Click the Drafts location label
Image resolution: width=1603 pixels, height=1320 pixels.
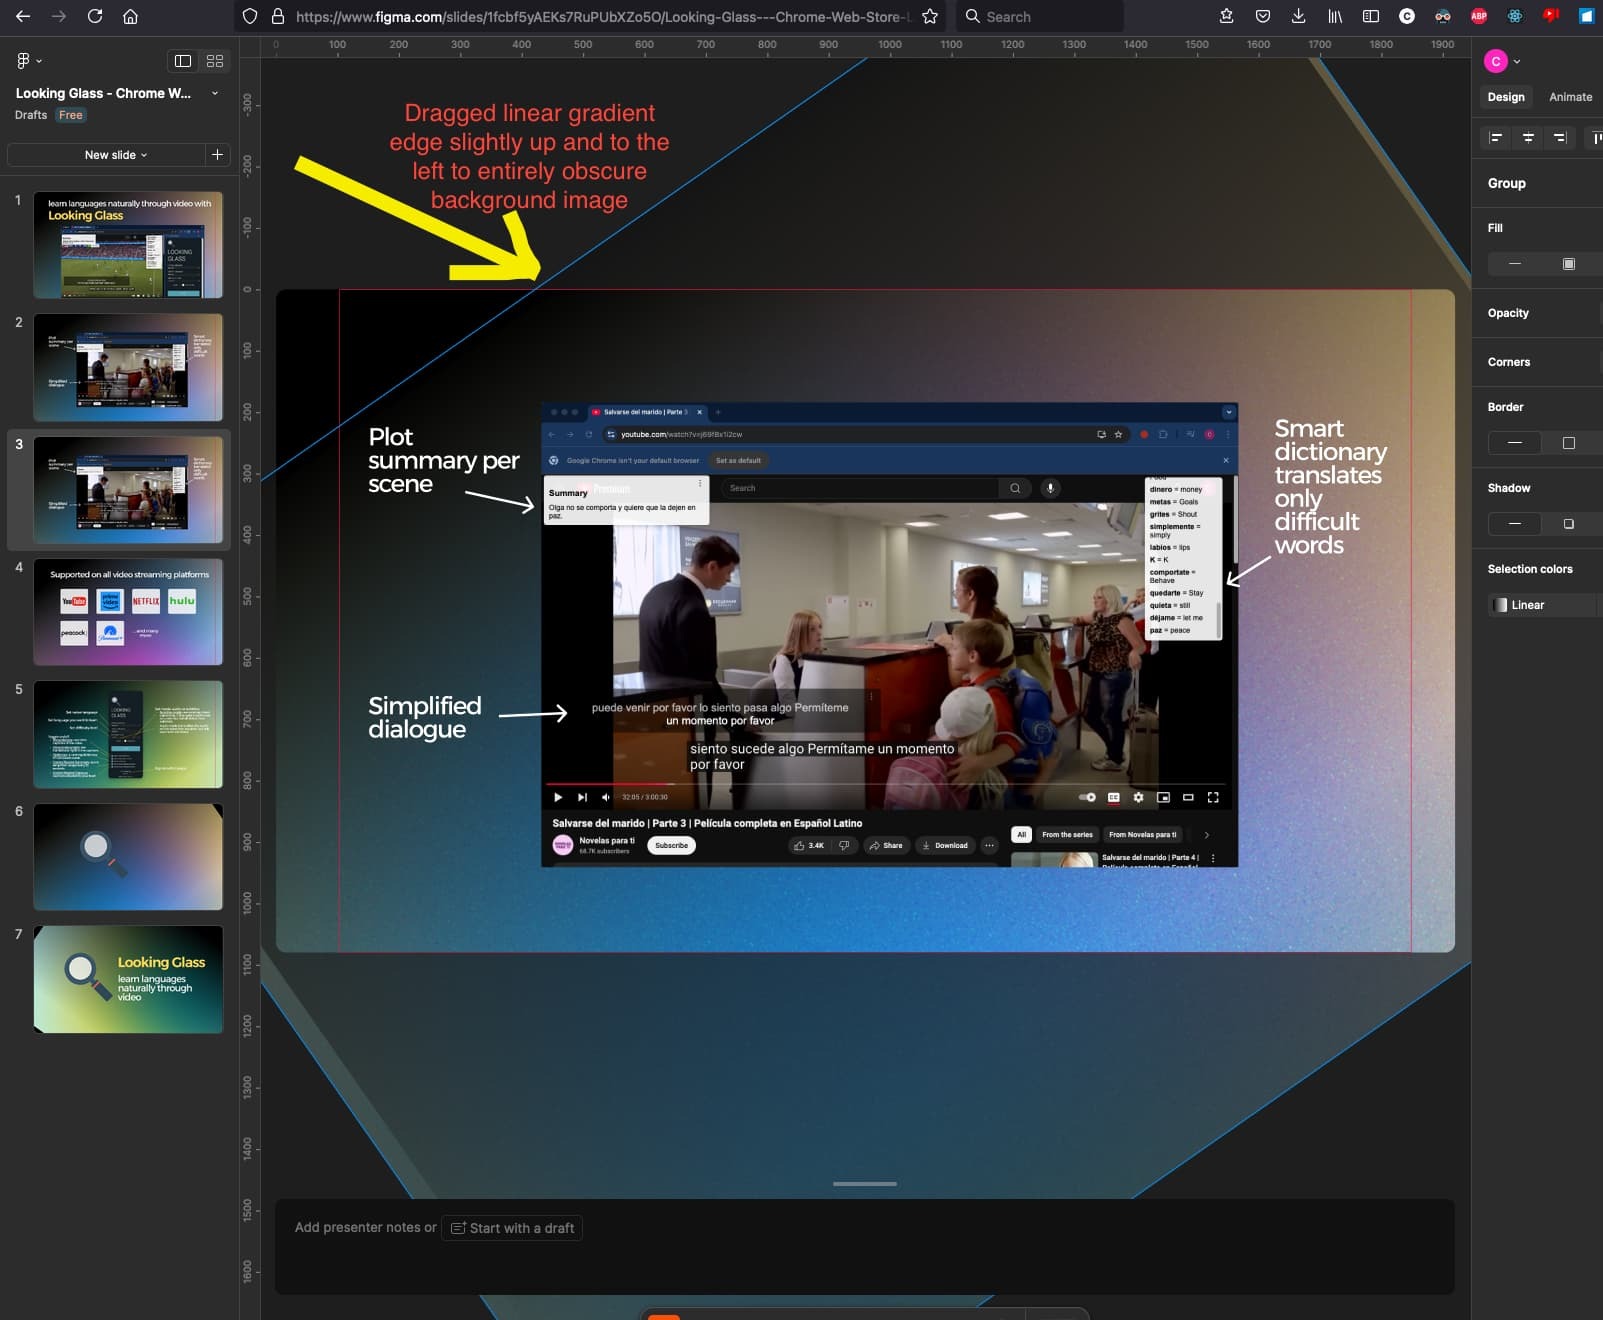[31, 115]
